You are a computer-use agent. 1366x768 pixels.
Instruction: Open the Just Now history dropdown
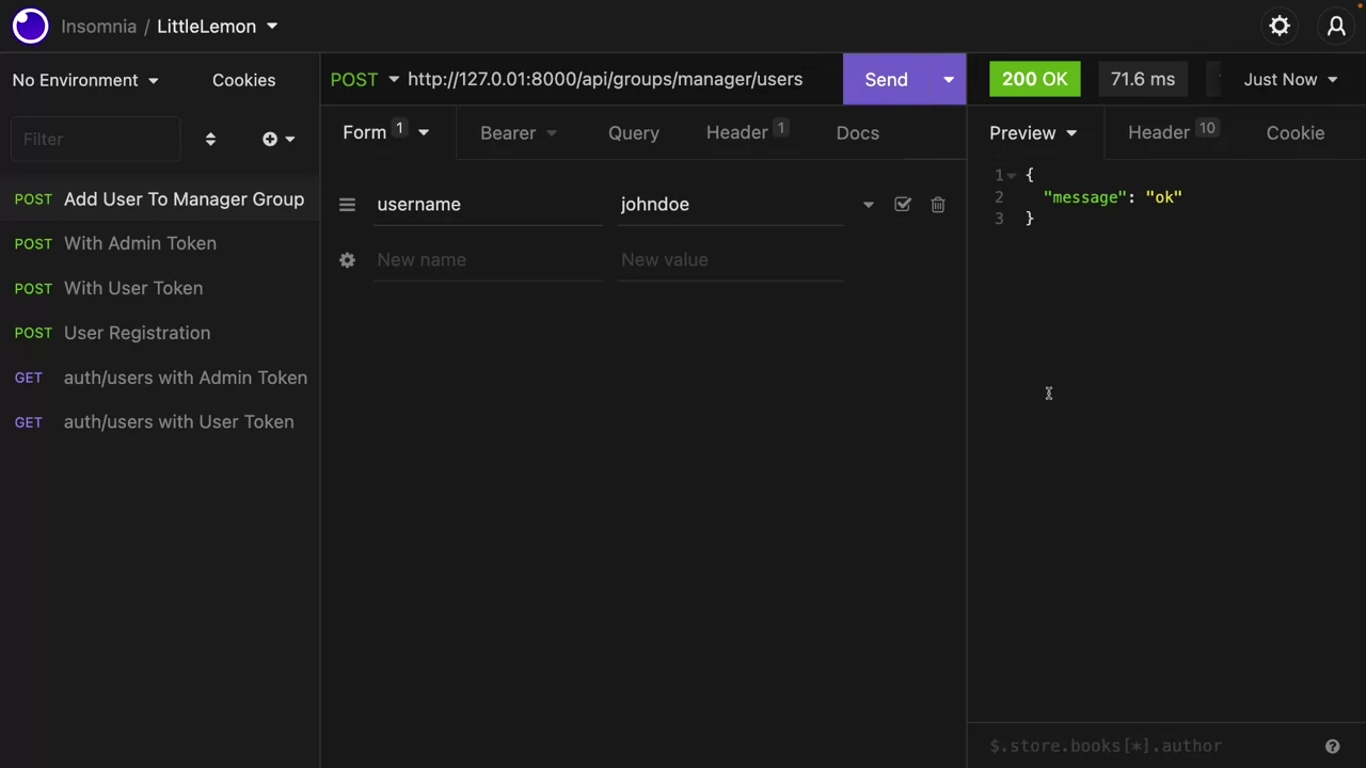(1290, 80)
